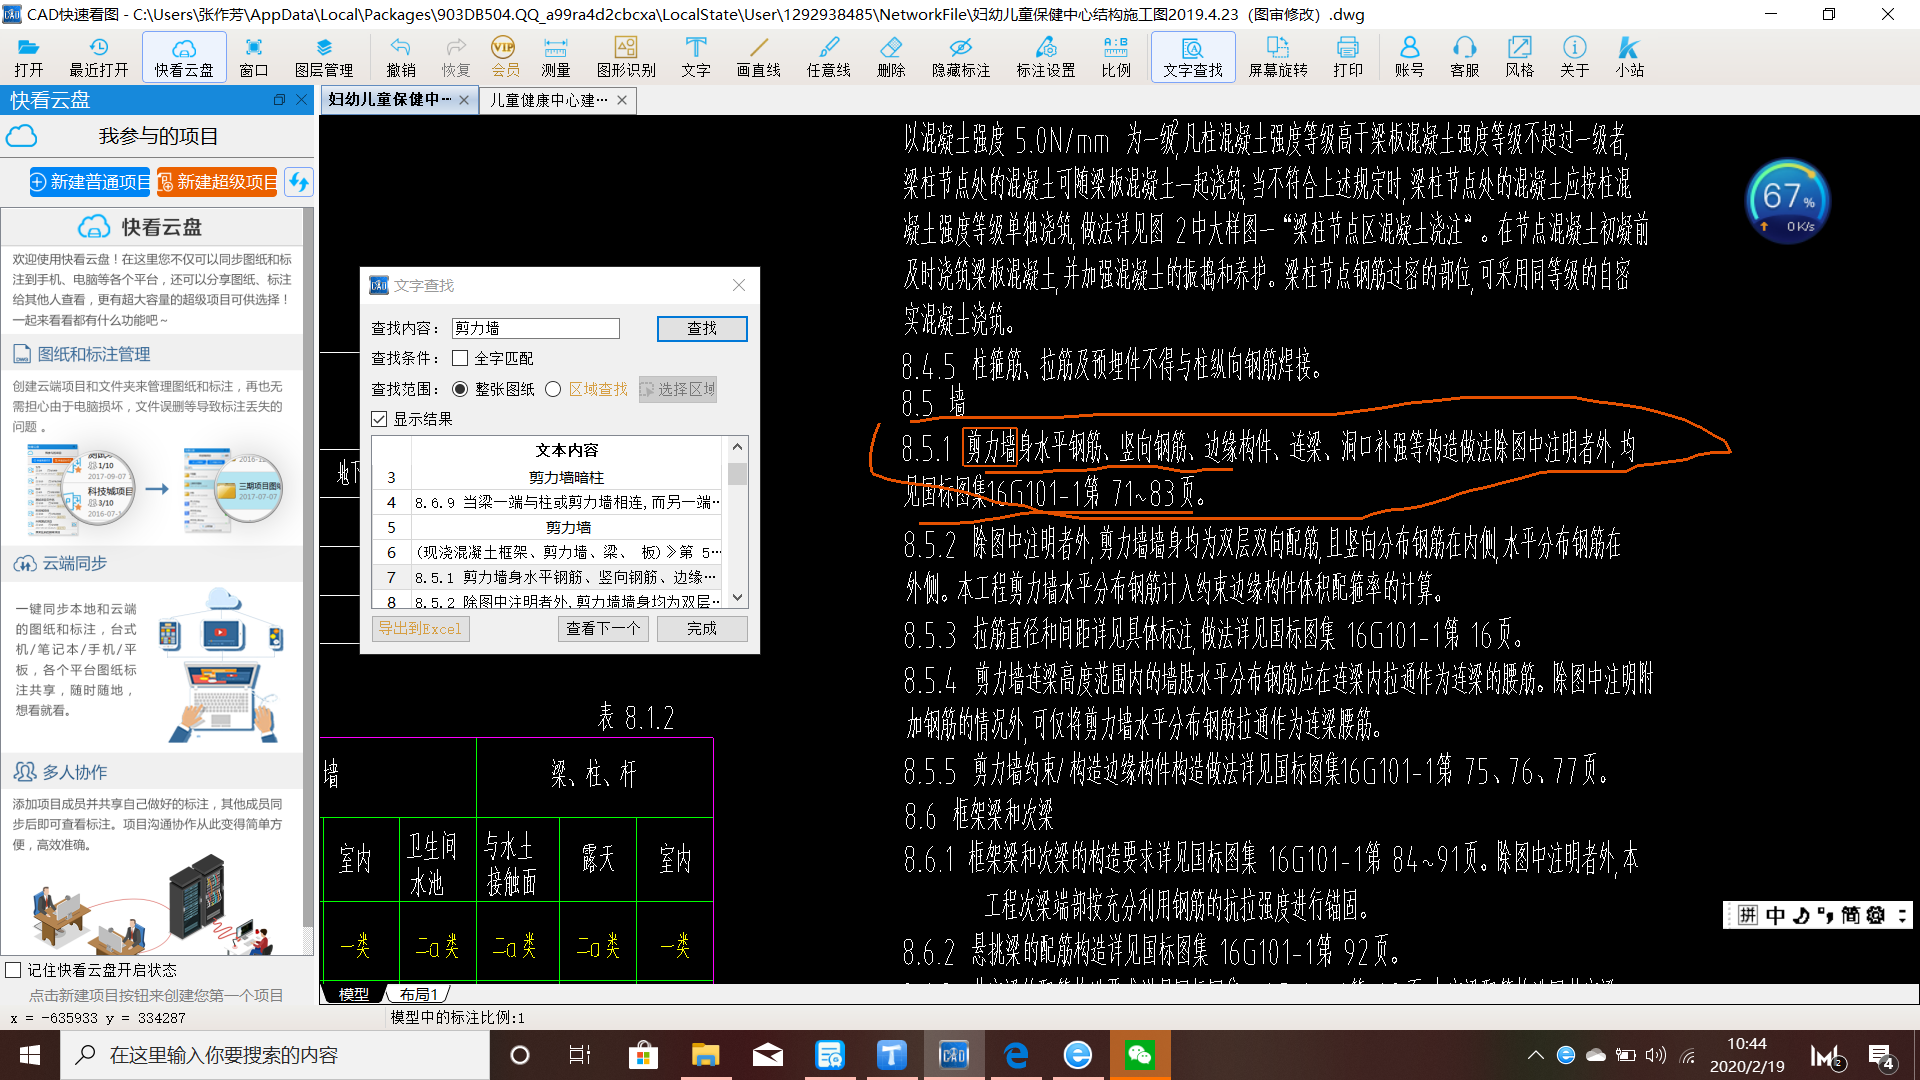
Task: Open the 最近打开 recent files list
Action: click(98, 57)
